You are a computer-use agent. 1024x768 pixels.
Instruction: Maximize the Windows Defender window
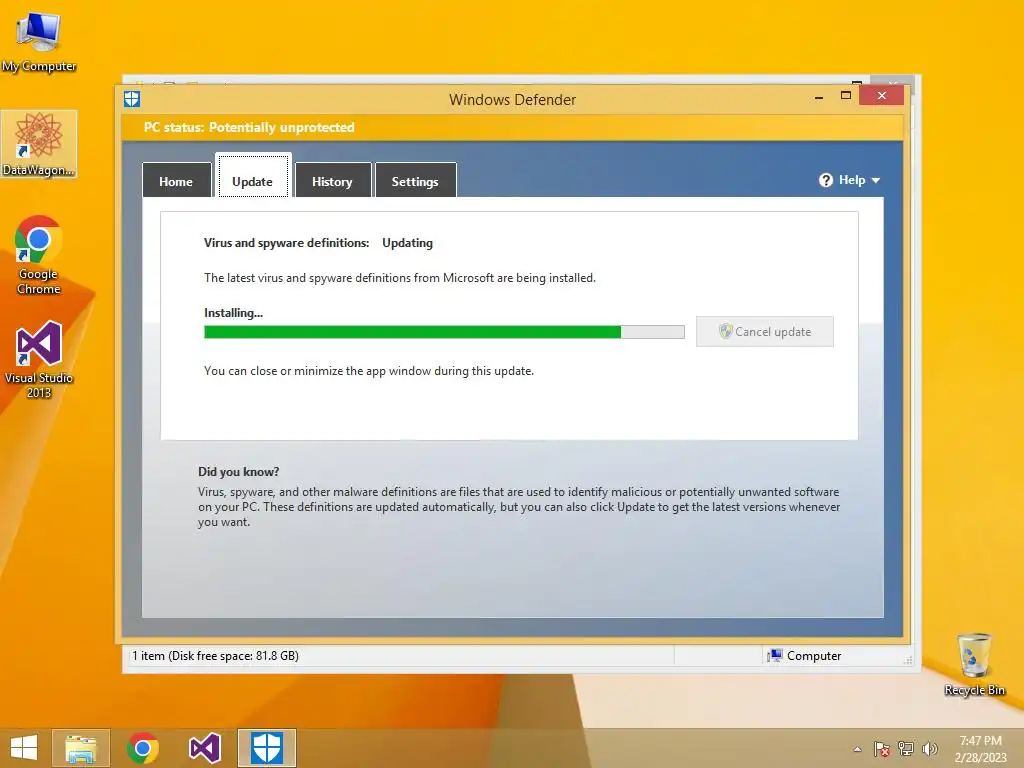pos(846,96)
